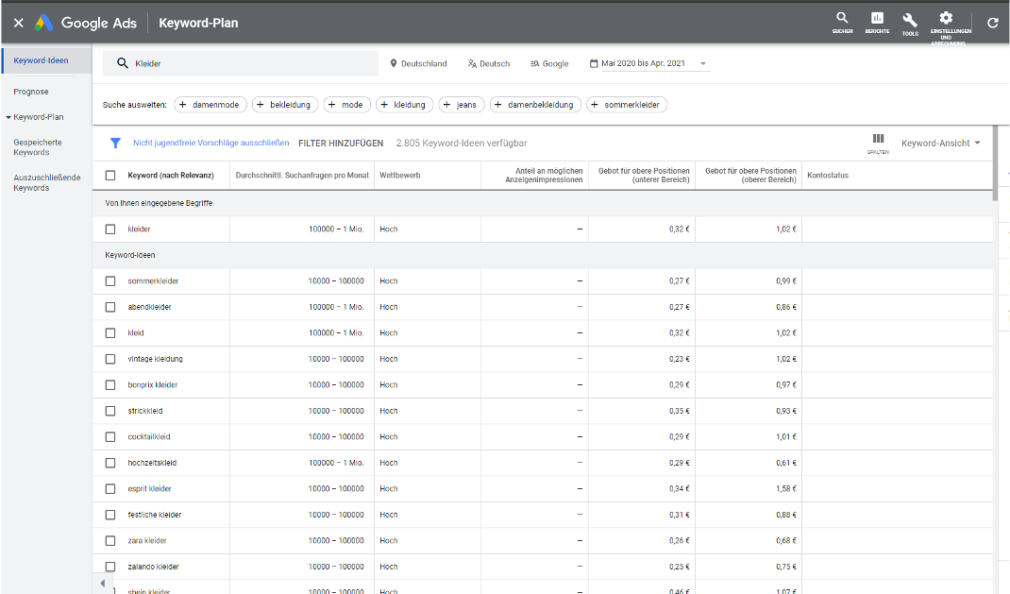Click the zalando kleider keyword
The image size is (1010, 594).
[x=153, y=567]
